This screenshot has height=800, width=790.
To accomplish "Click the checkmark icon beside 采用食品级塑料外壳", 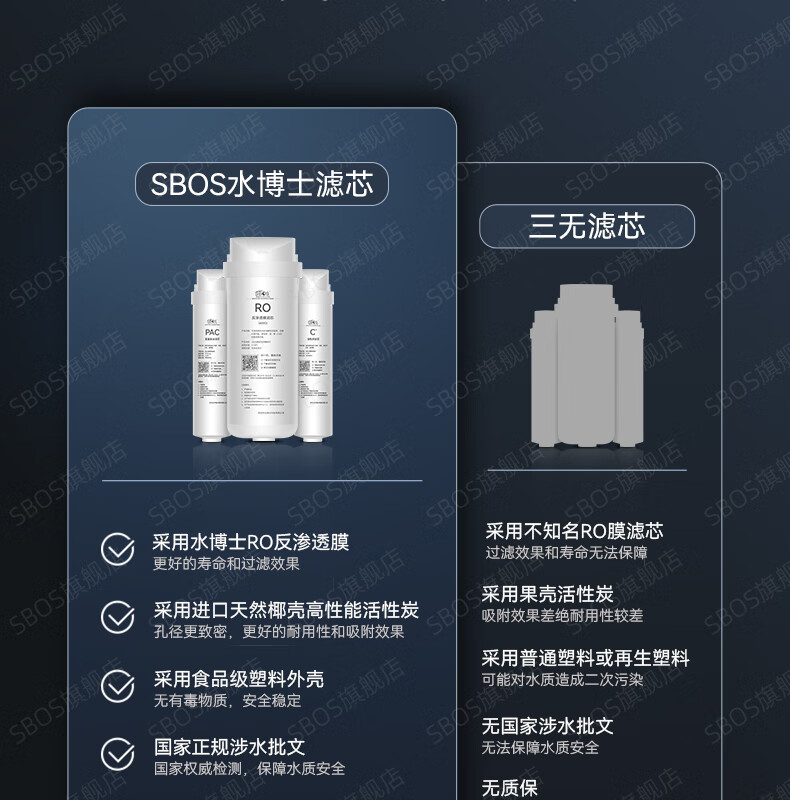I will pyautogui.click(x=118, y=686).
